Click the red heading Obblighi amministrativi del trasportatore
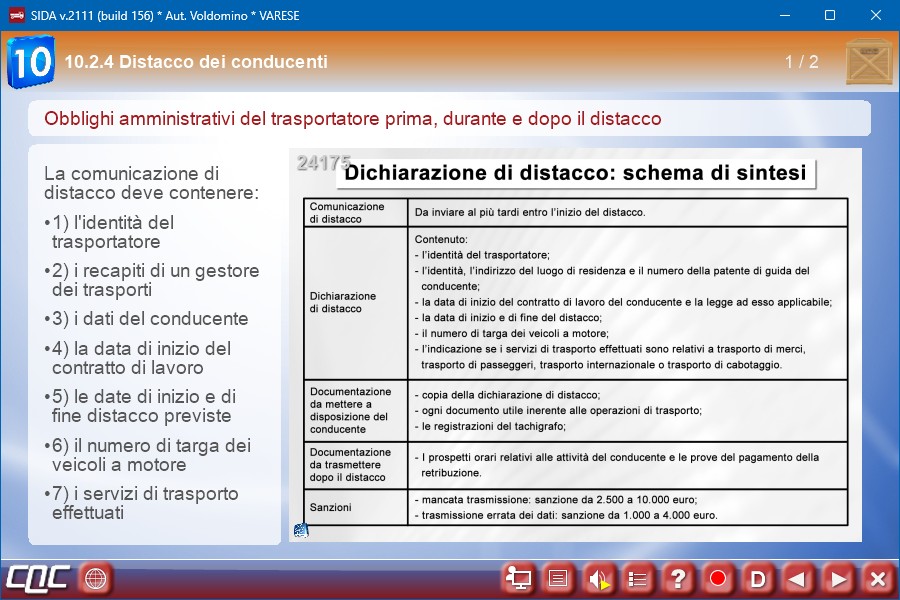The width and height of the screenshot is (900, 600). (x=352, y=119)
